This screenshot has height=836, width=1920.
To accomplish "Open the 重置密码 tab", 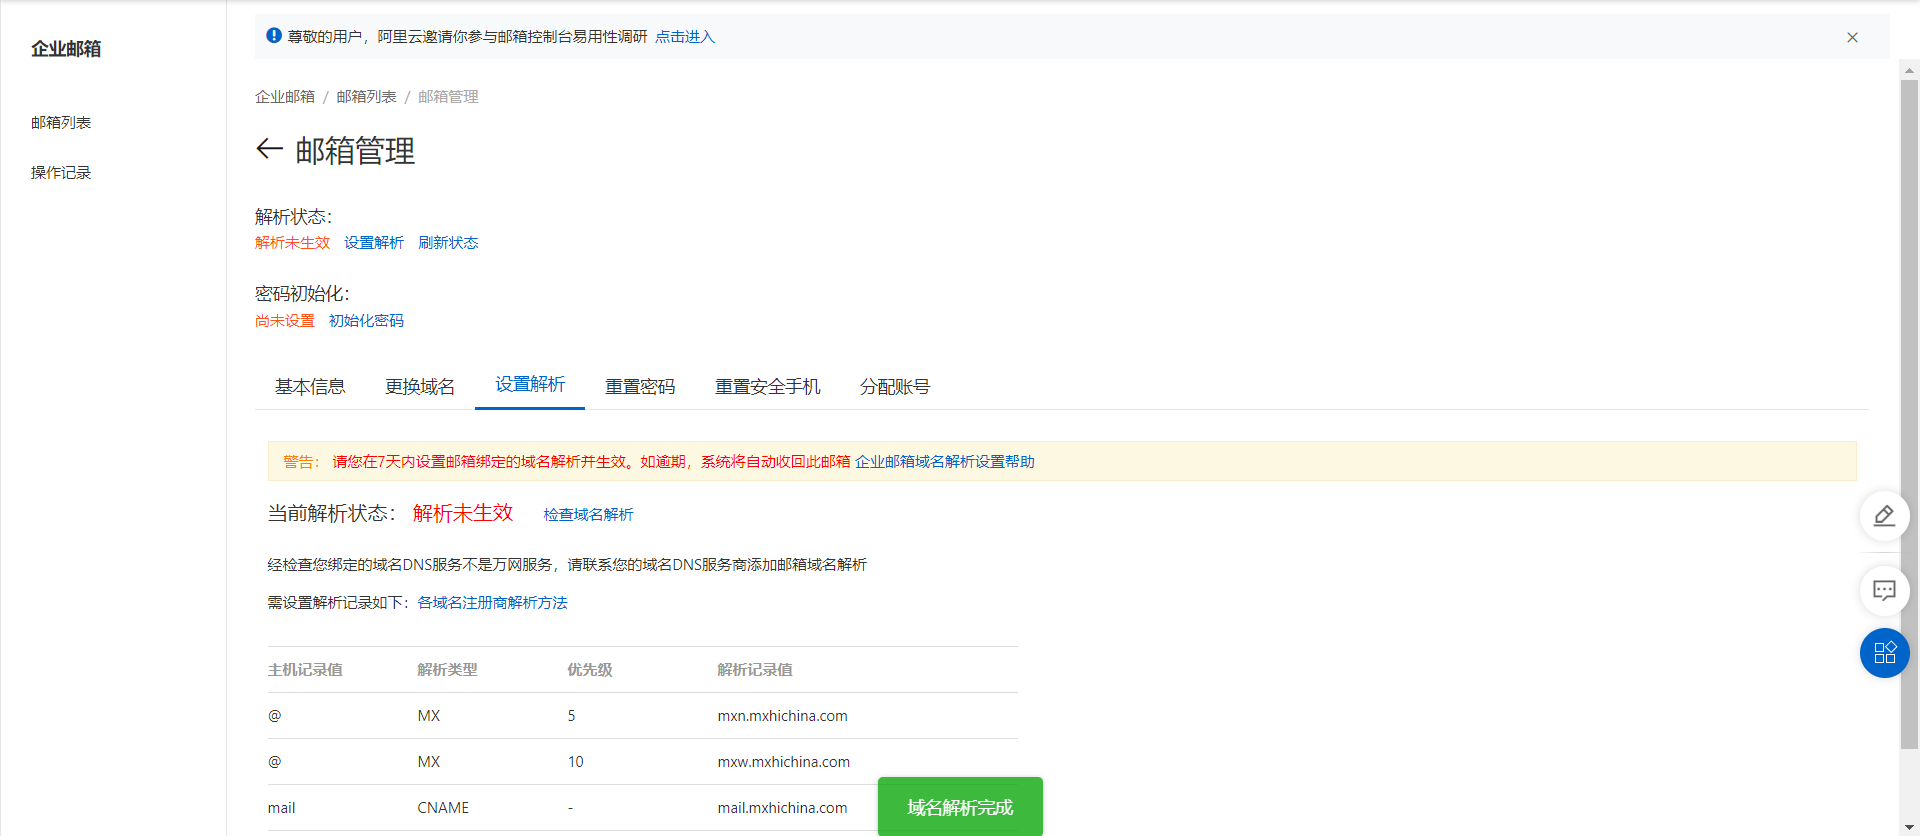I will (x=640, y=387).
